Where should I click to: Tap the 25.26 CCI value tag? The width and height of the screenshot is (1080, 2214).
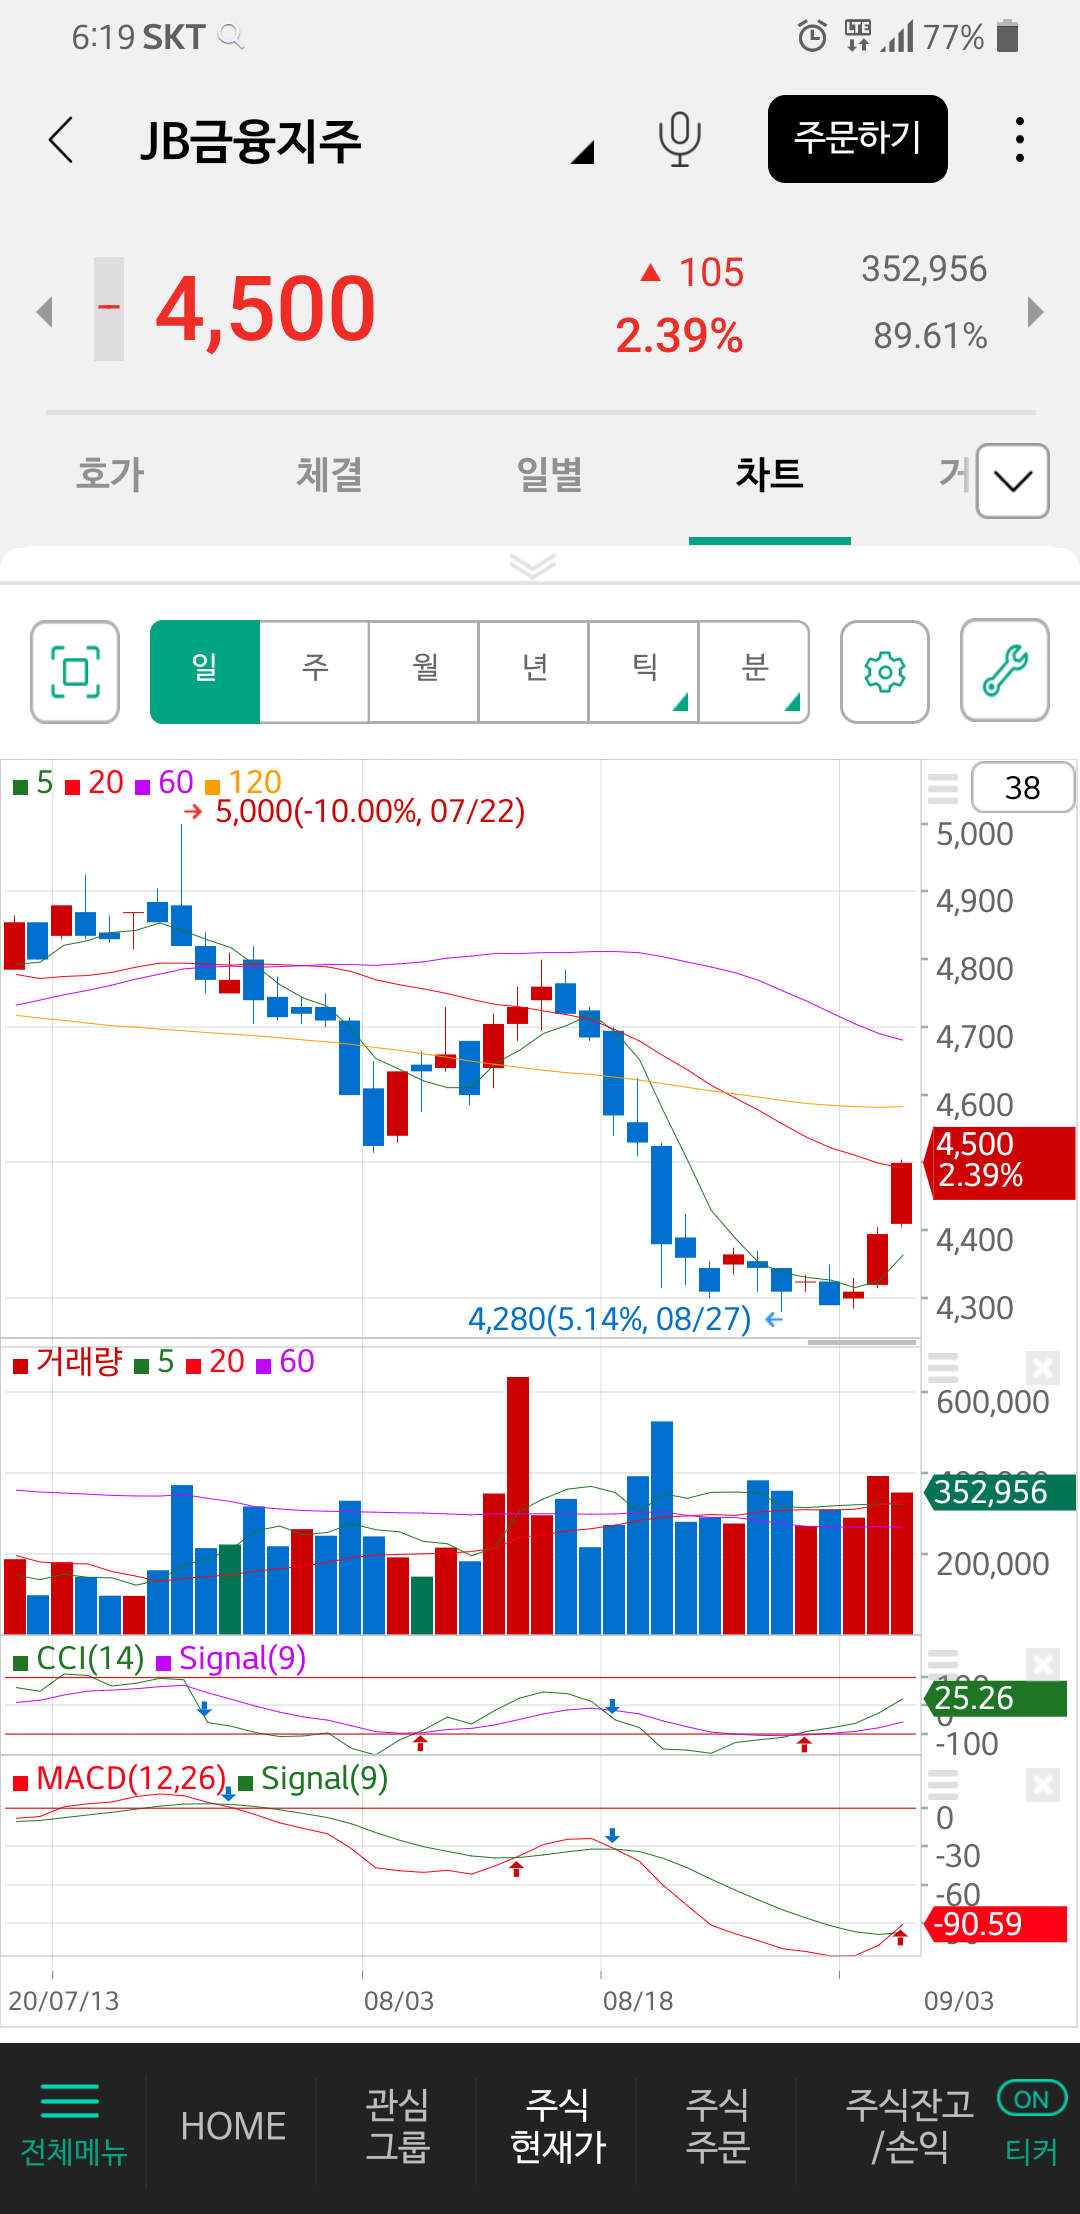(995, 1698)
